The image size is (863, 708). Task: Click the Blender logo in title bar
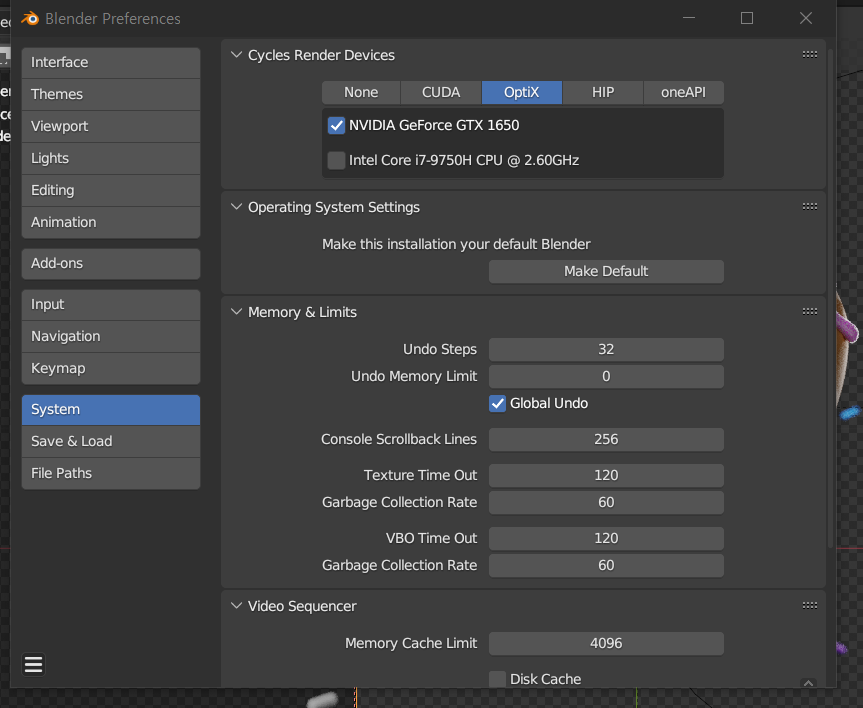tap(30, 19)
